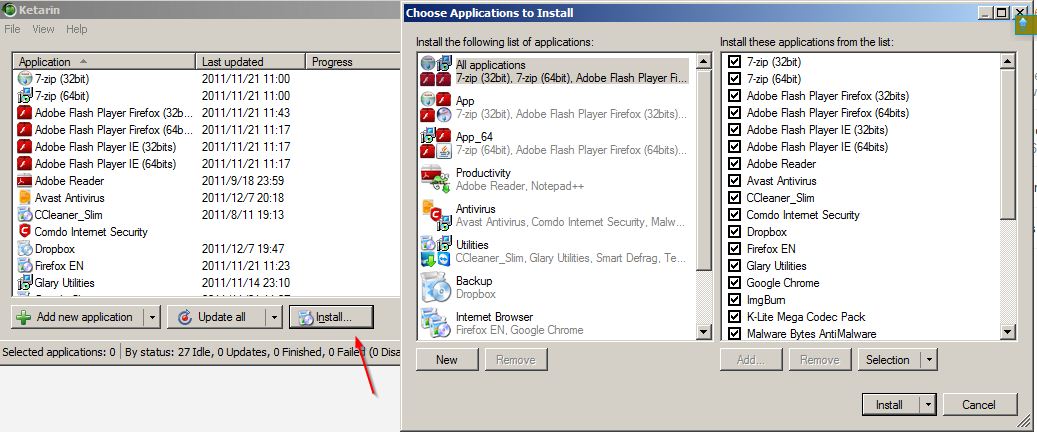Click the Backup list group icon

[x=436, y=287]
